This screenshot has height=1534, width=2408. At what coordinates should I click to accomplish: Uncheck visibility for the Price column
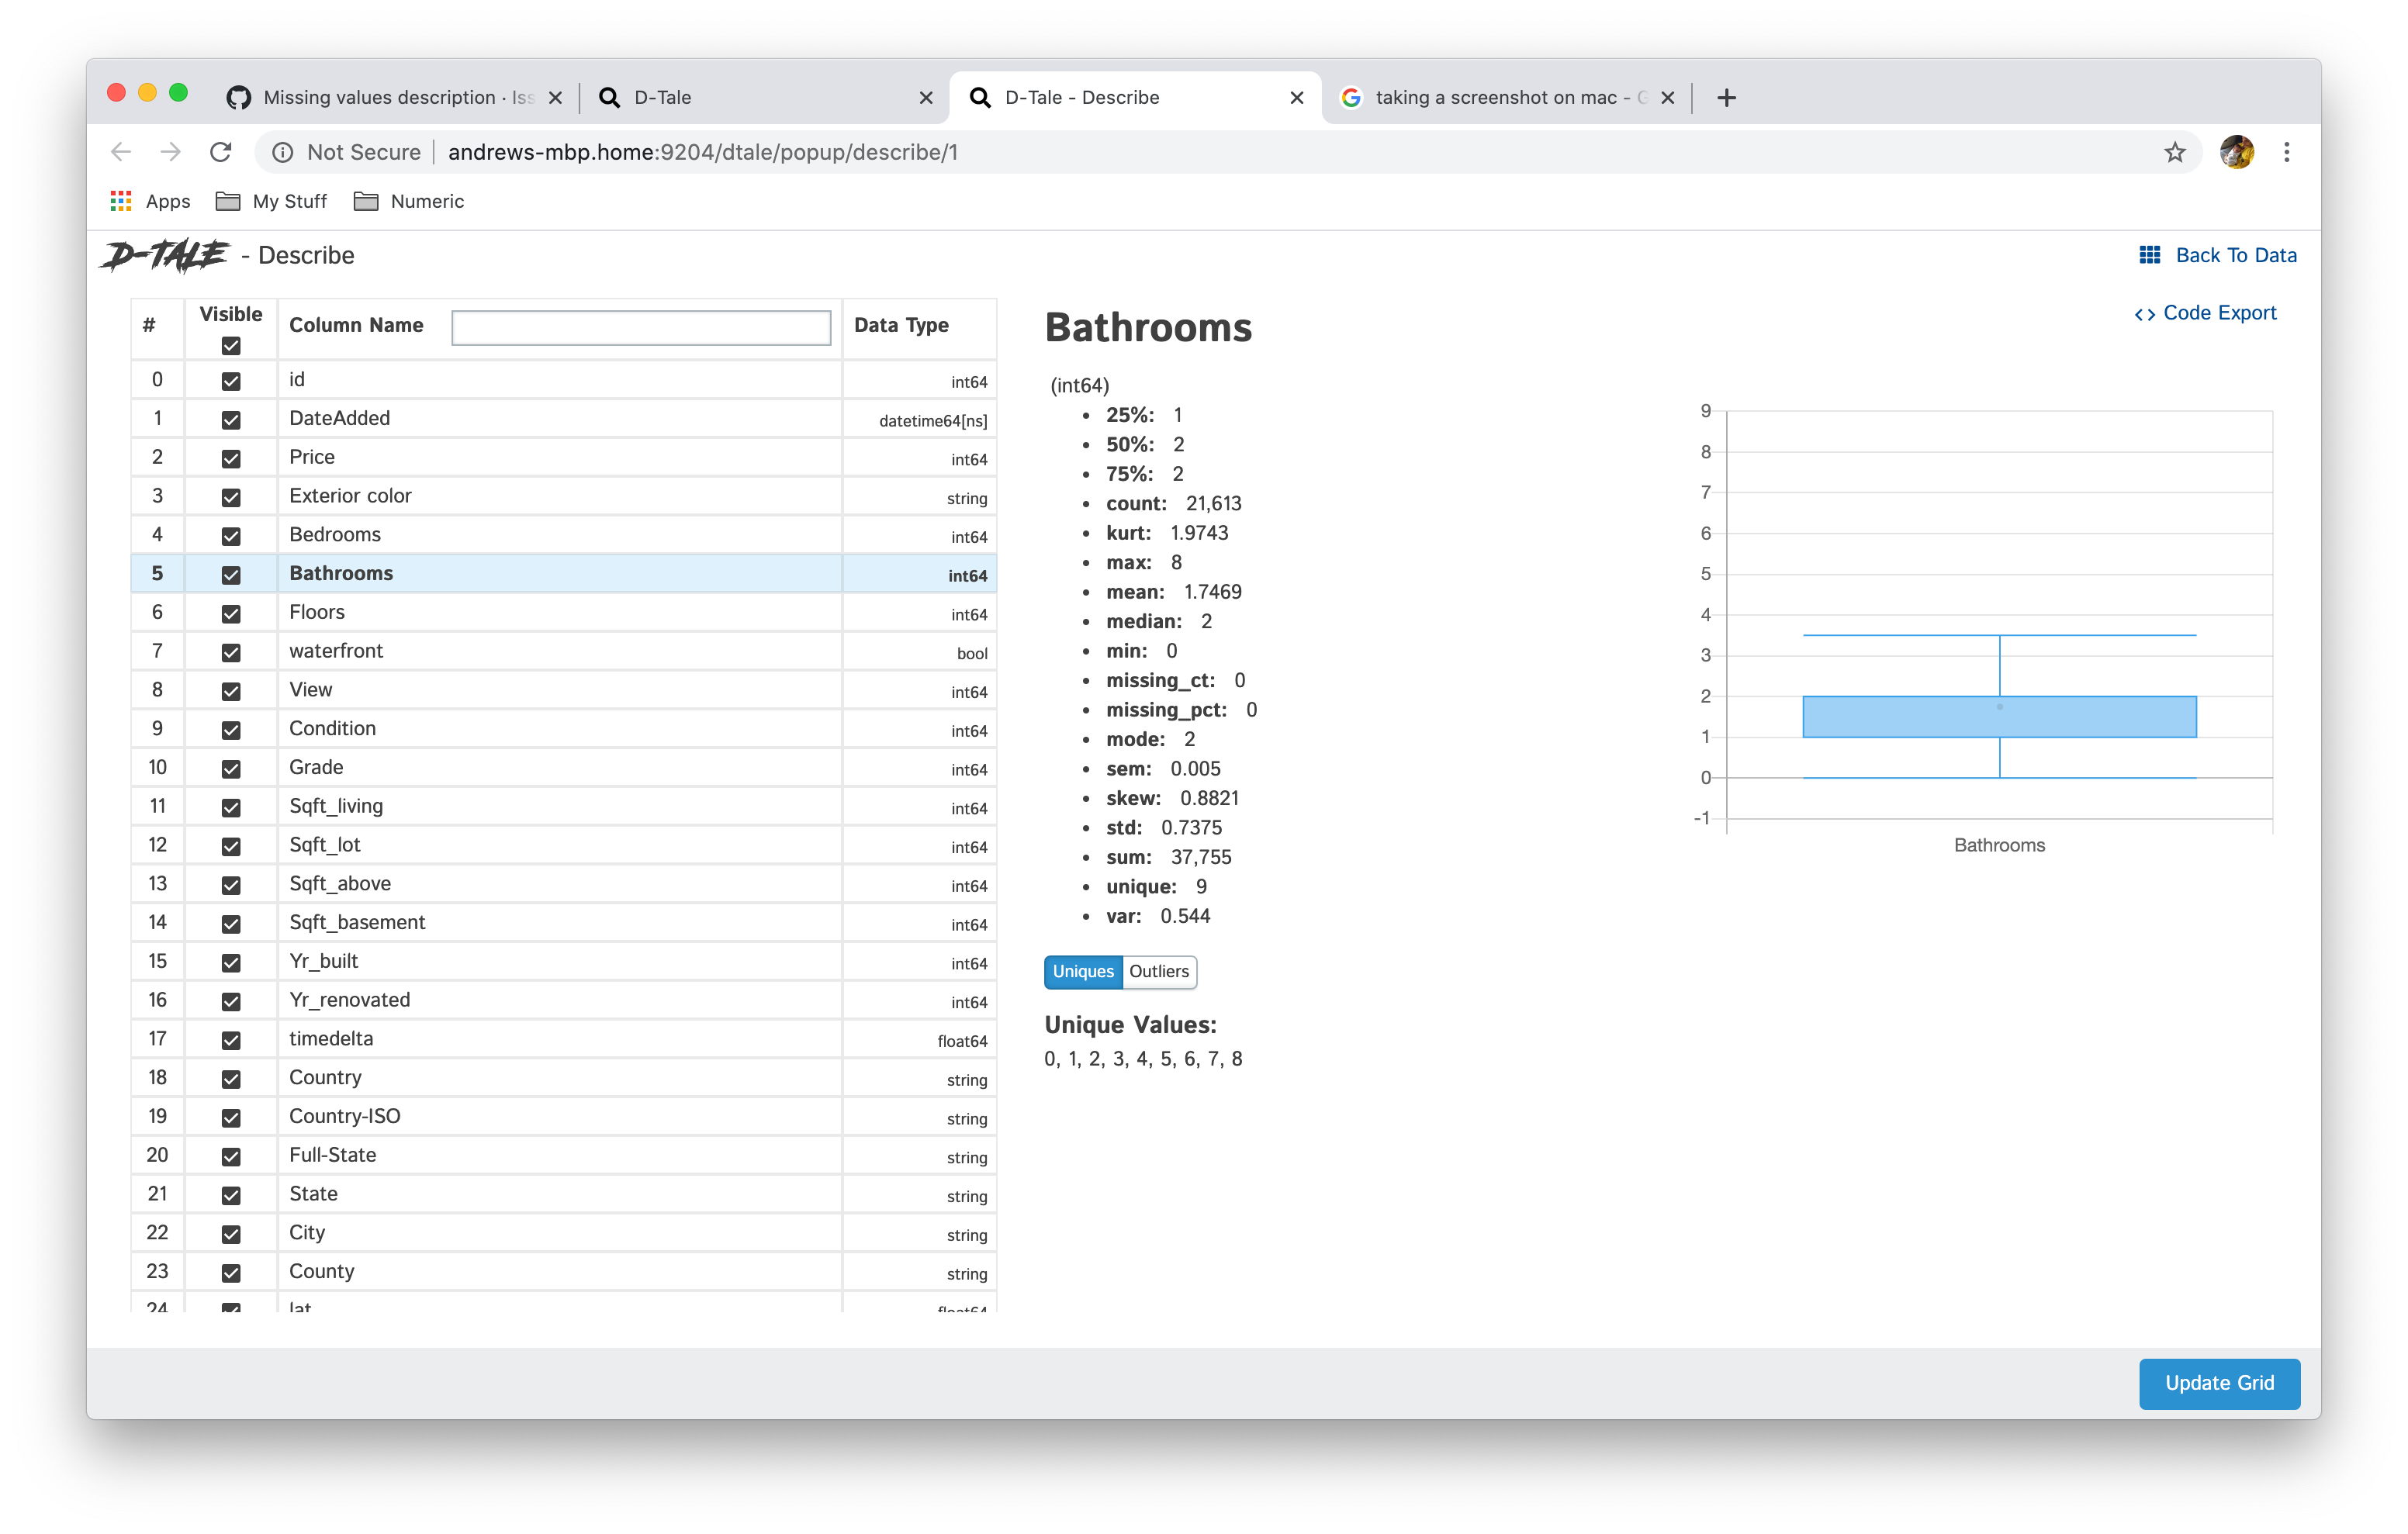coord(231,459)
